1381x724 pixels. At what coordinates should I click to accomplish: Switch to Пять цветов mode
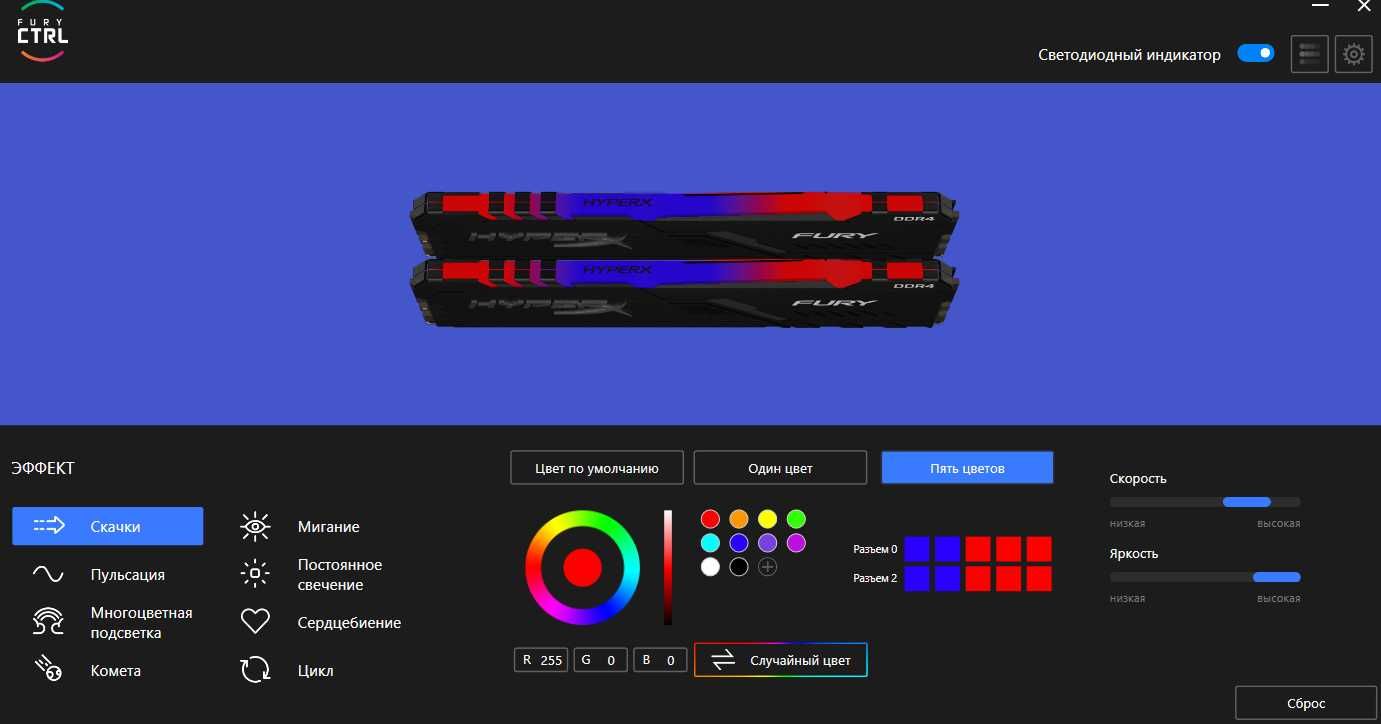(967, 468)
